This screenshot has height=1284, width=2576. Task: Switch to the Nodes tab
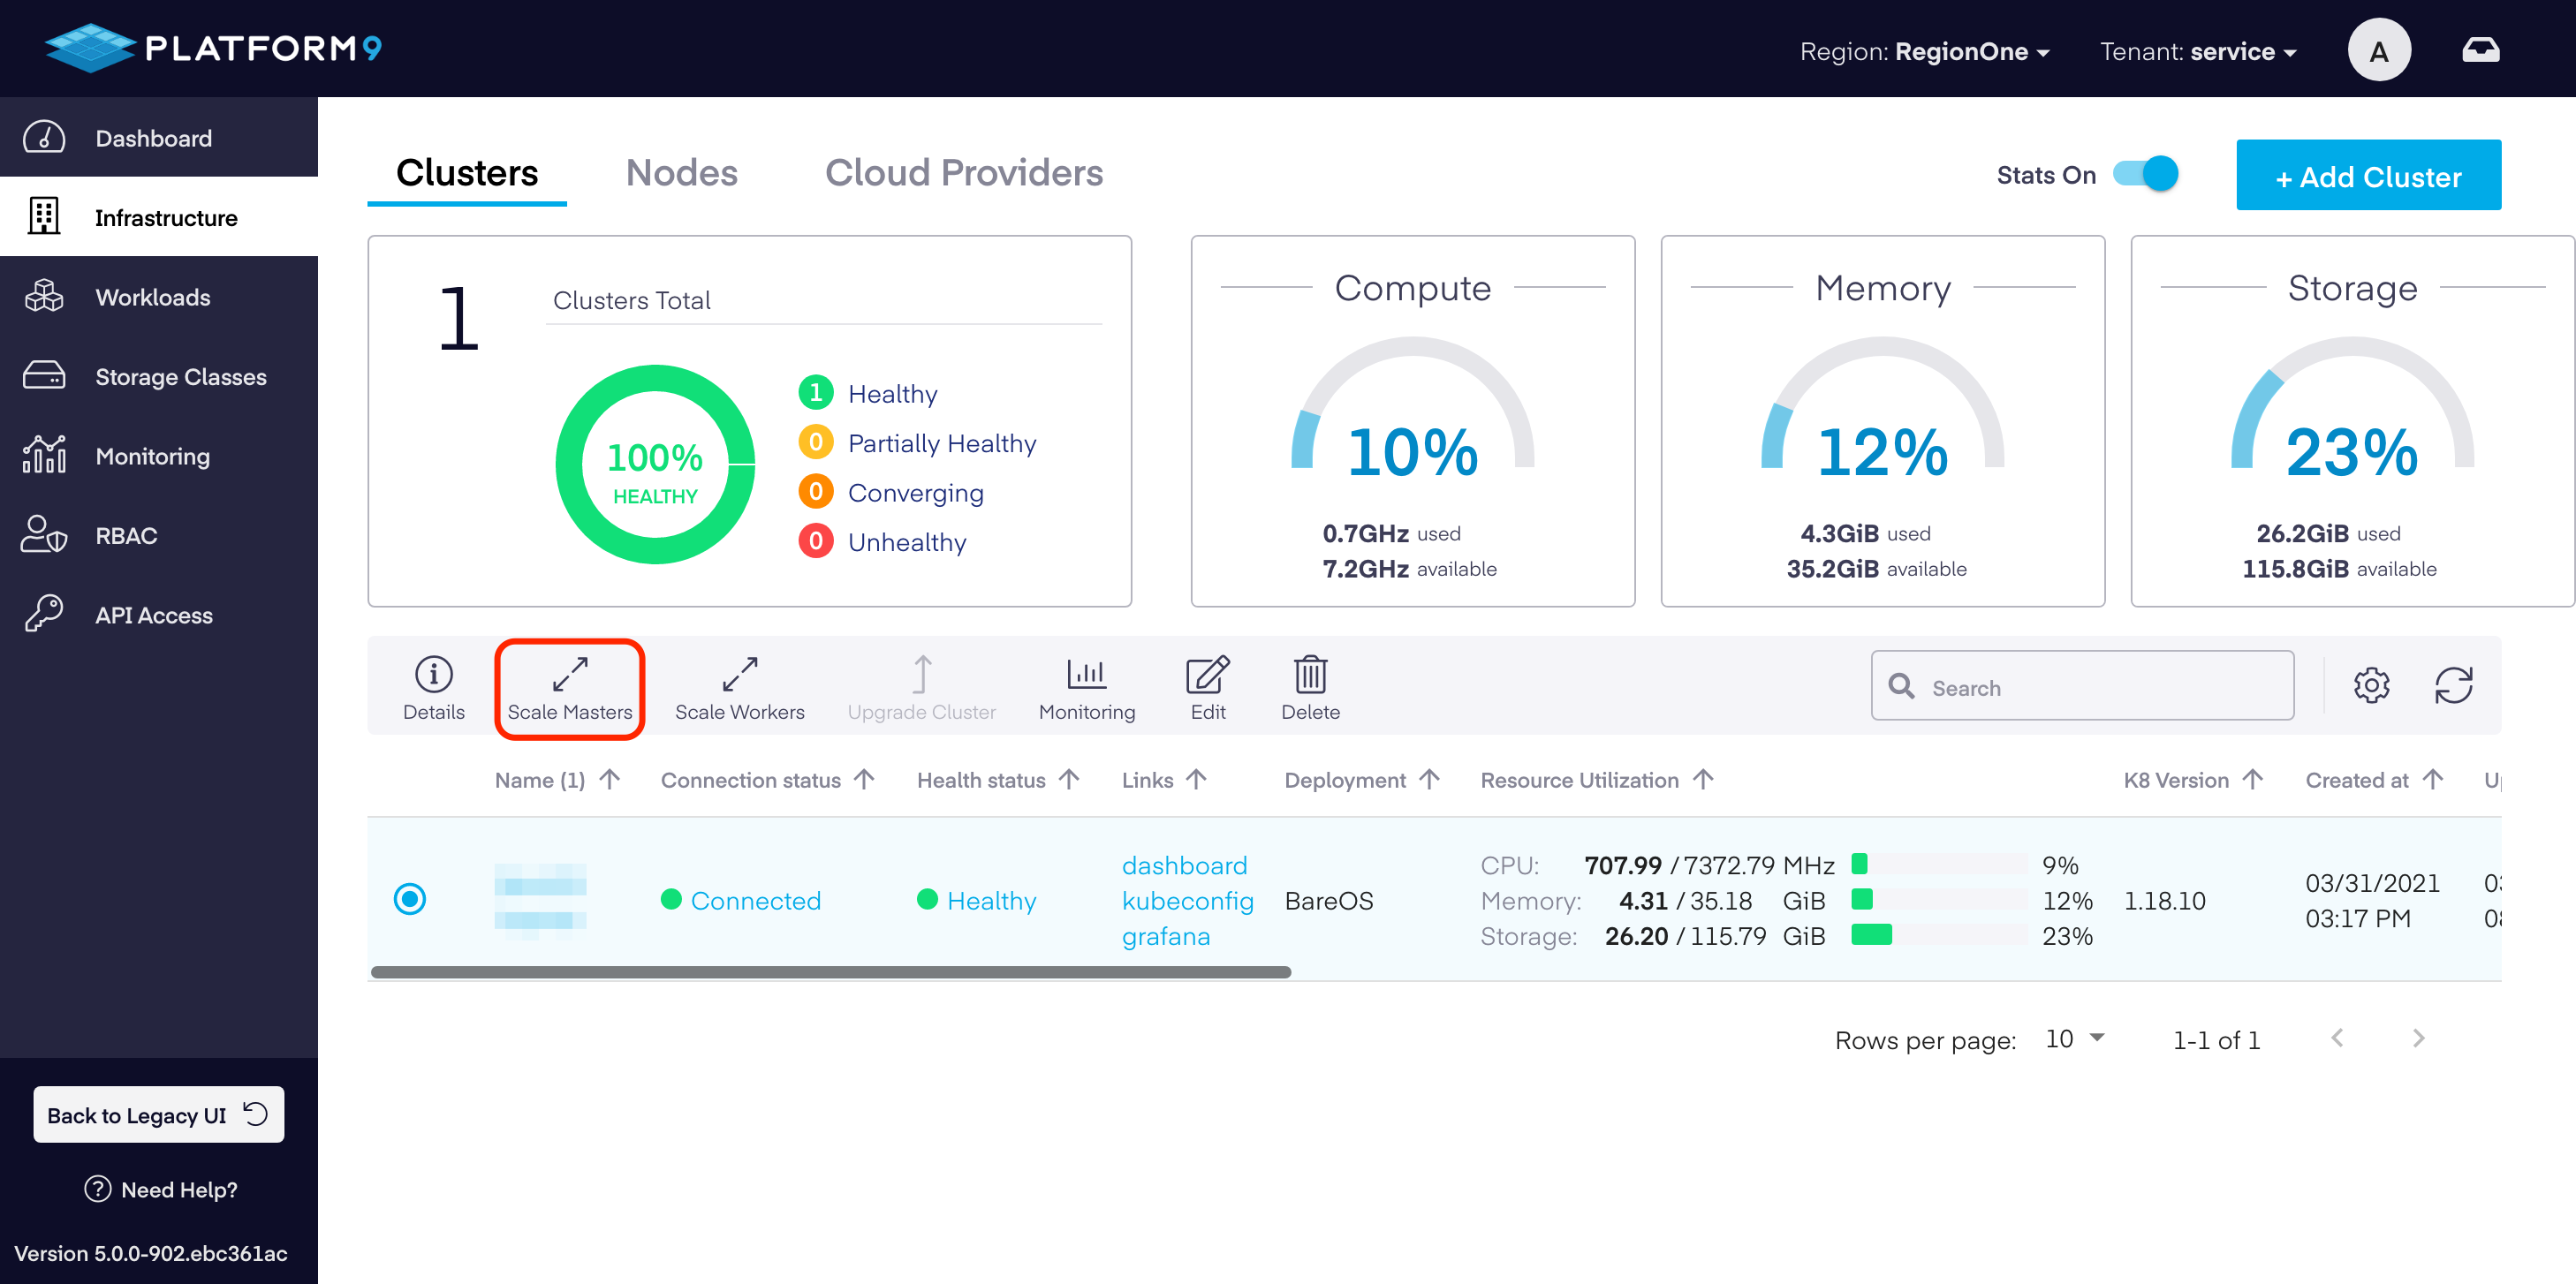[x=681, y=173]
